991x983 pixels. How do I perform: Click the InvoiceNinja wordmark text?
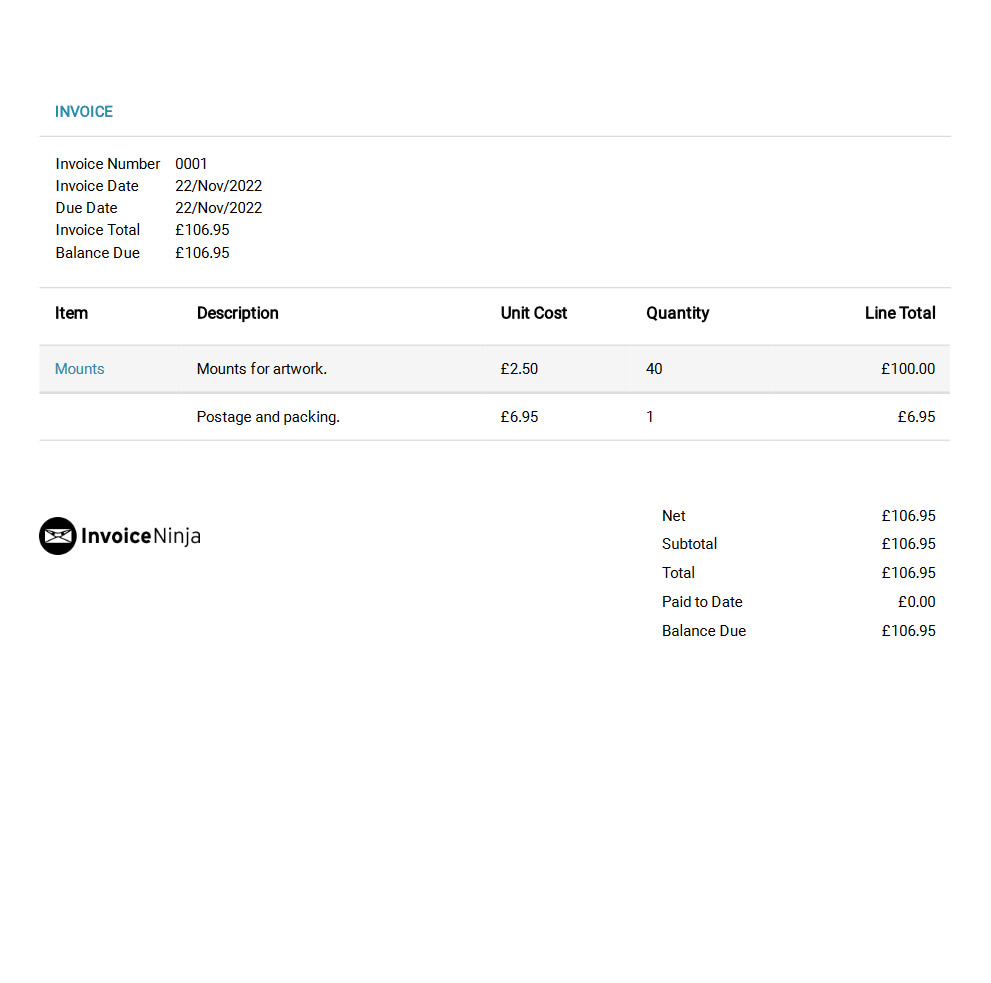141,536
